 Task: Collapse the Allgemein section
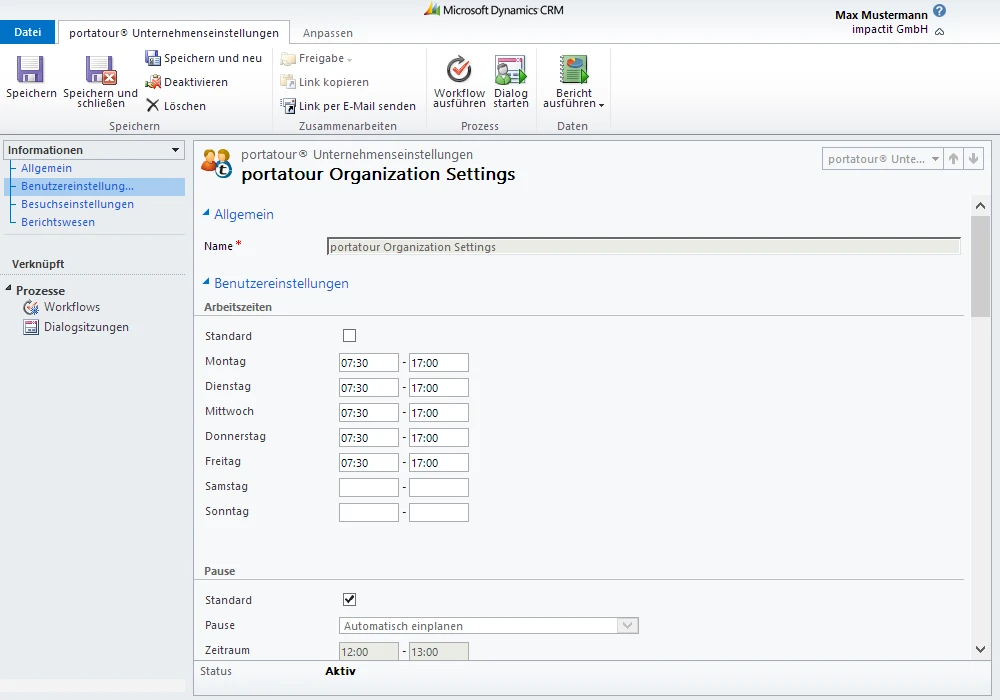point(206,214)
